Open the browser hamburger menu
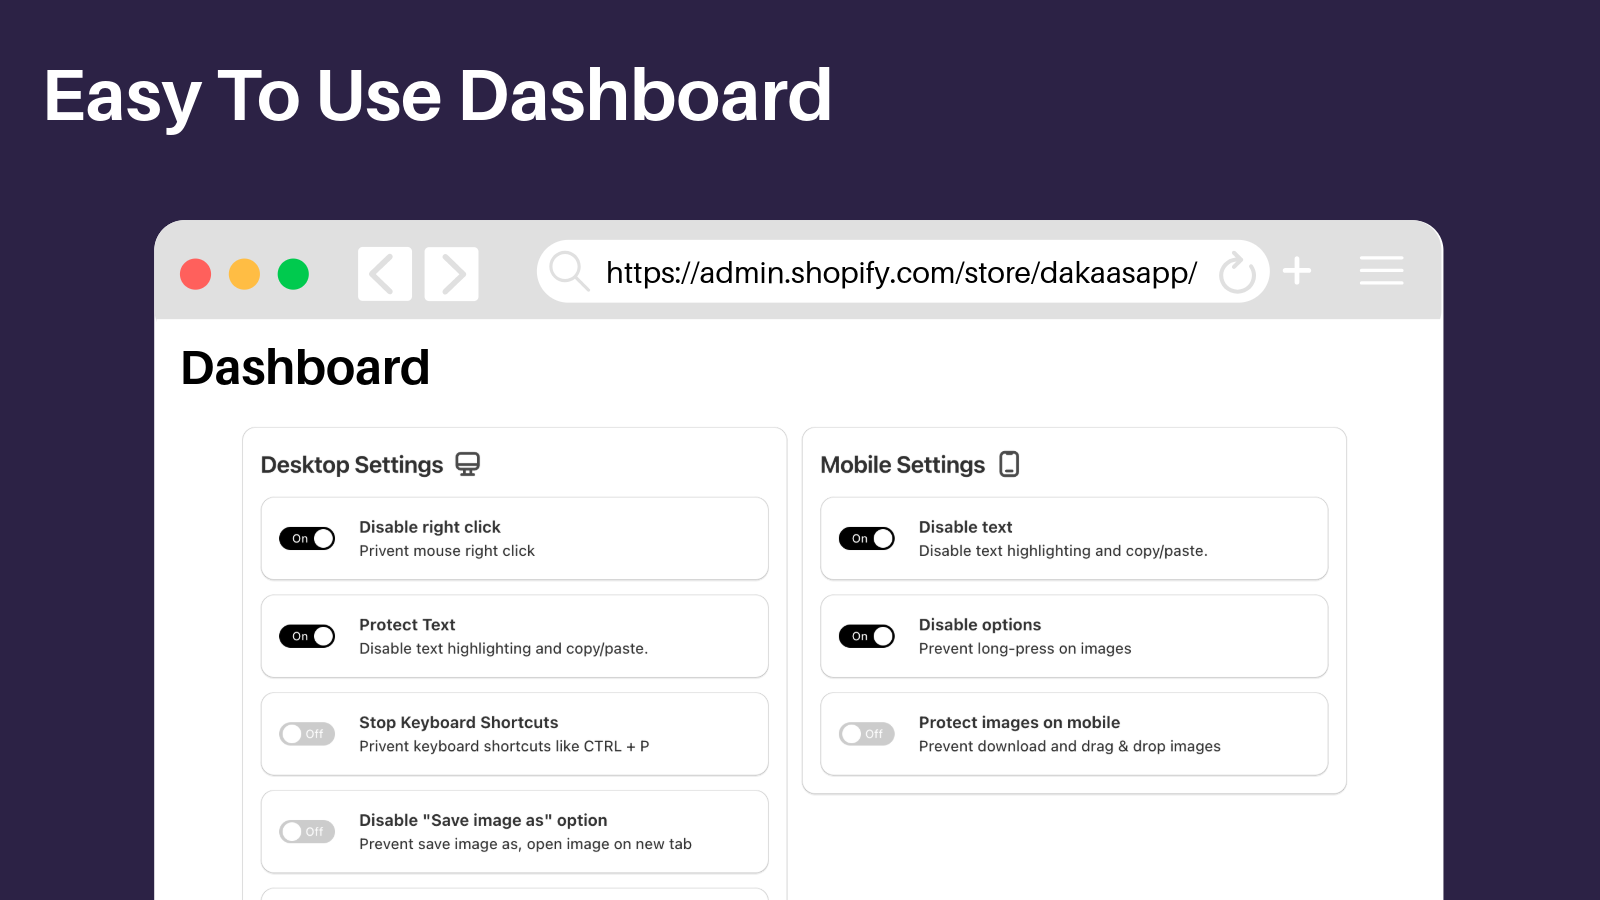The width and height of the screenshot is (1600, 900). click(1381, 270)
